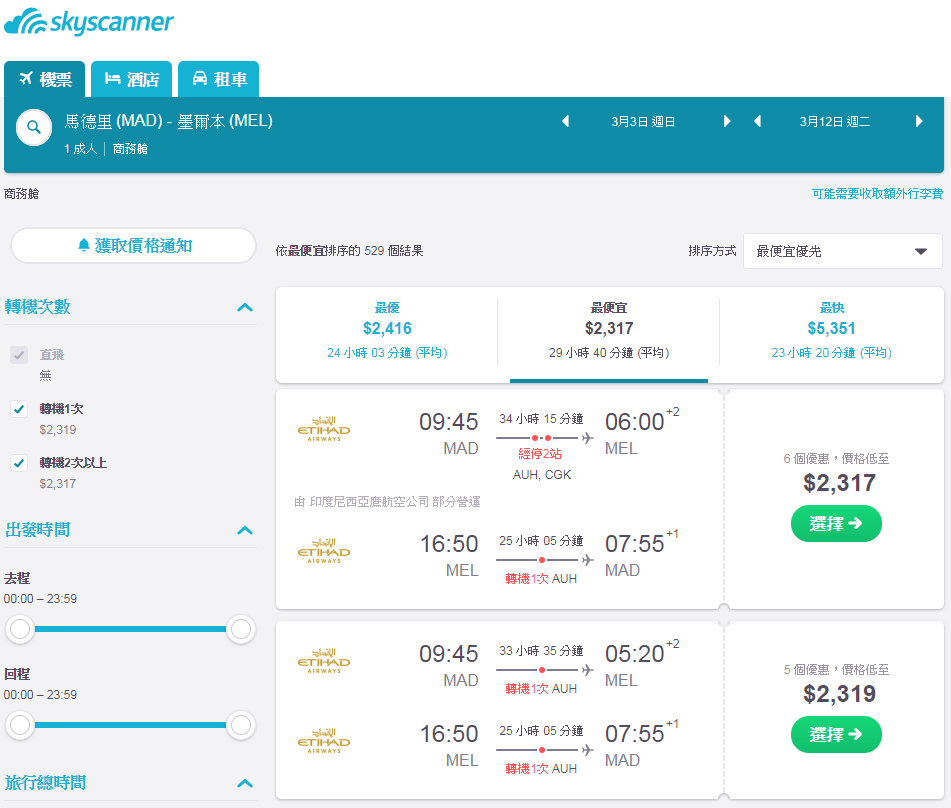Collapse the 出發時間 filter section
951x808 pixels.
(245, 530)
